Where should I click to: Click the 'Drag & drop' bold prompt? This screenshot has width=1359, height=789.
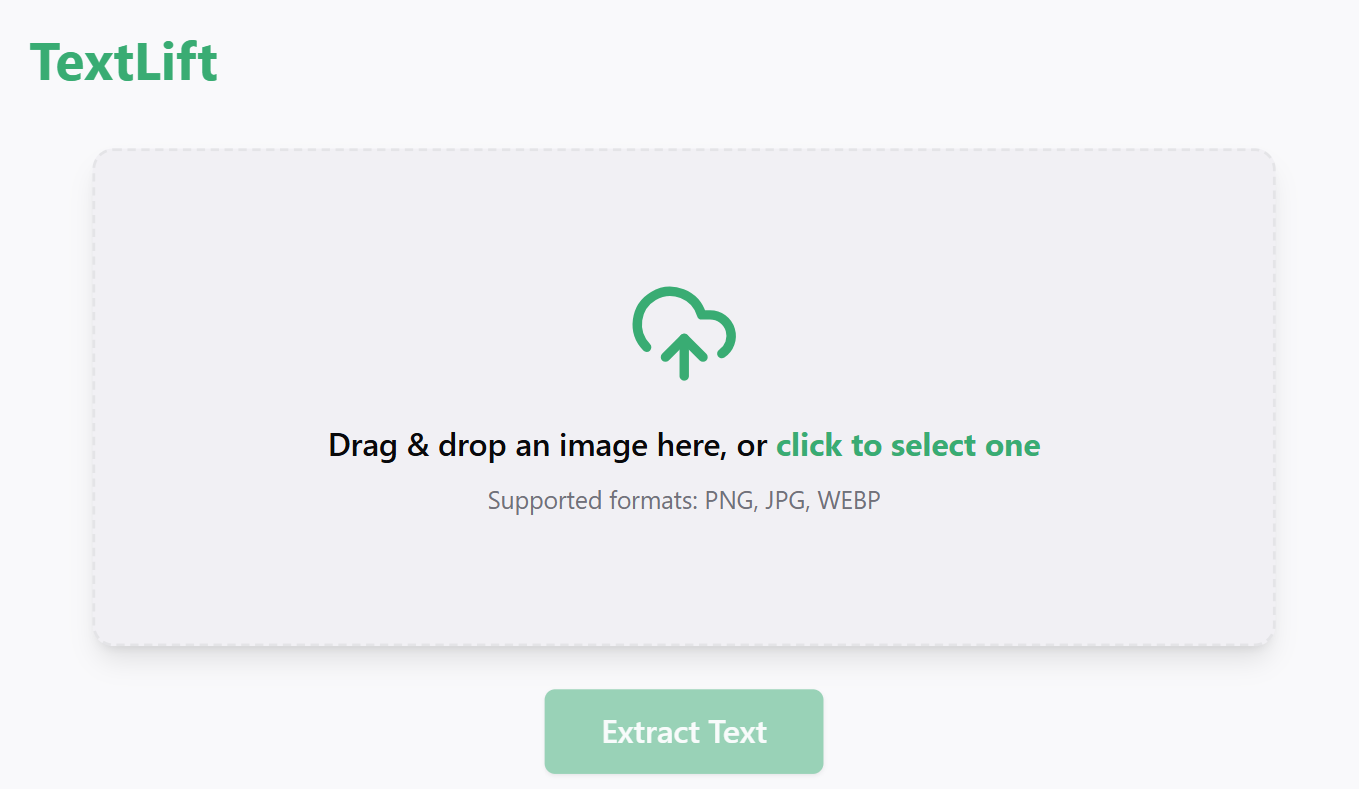point(418,445)
